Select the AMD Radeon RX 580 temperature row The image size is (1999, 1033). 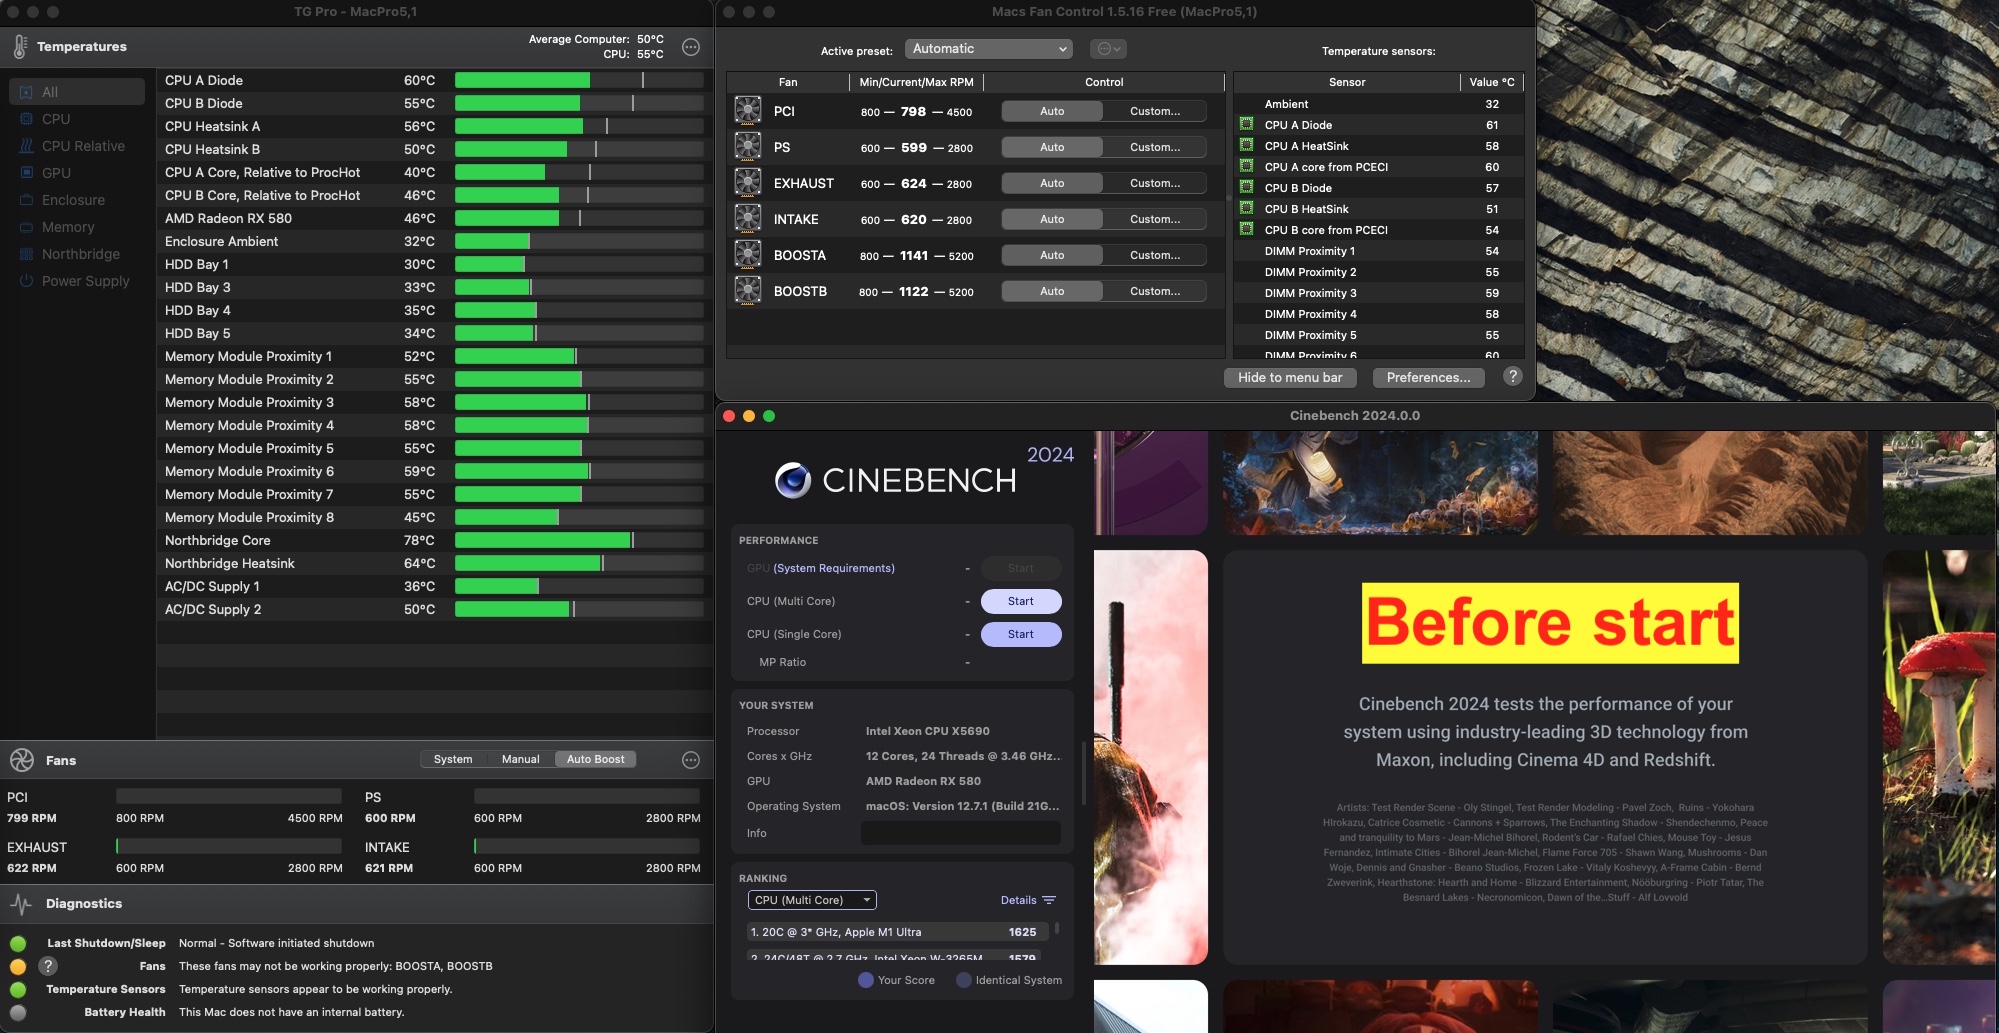click(434, 218)
